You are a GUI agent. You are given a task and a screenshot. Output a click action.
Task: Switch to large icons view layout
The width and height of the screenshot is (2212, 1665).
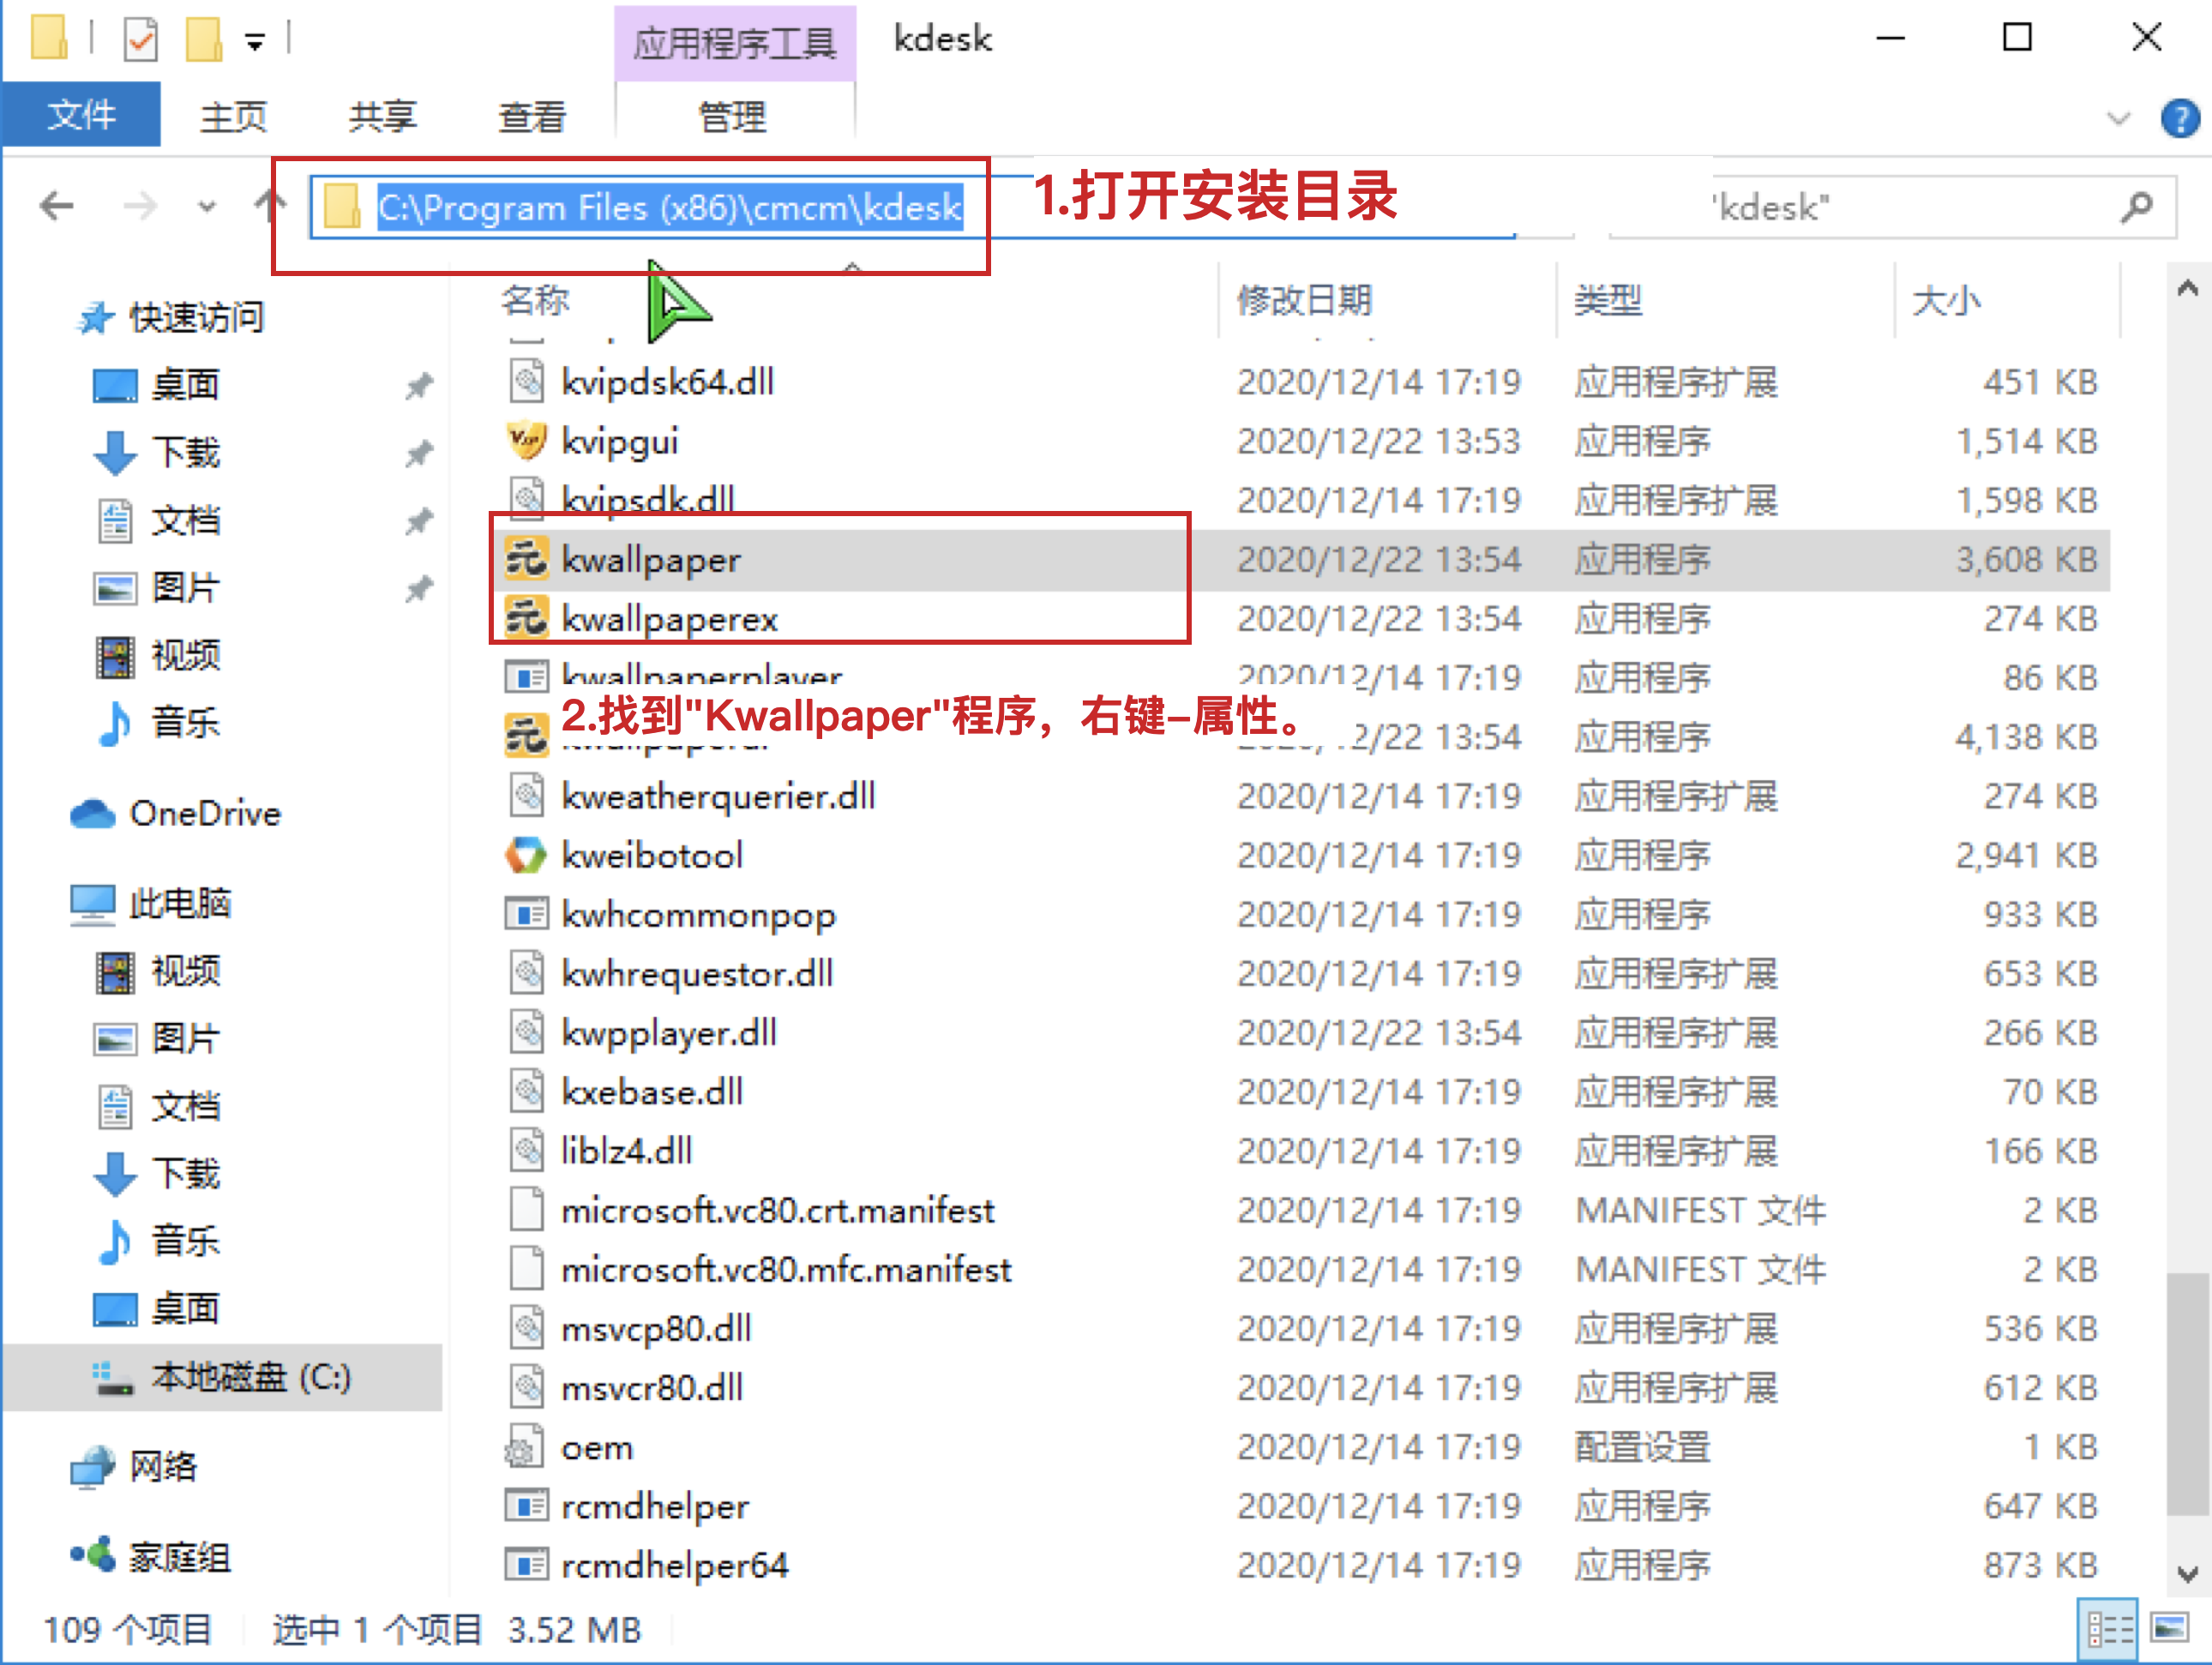2168,1629
